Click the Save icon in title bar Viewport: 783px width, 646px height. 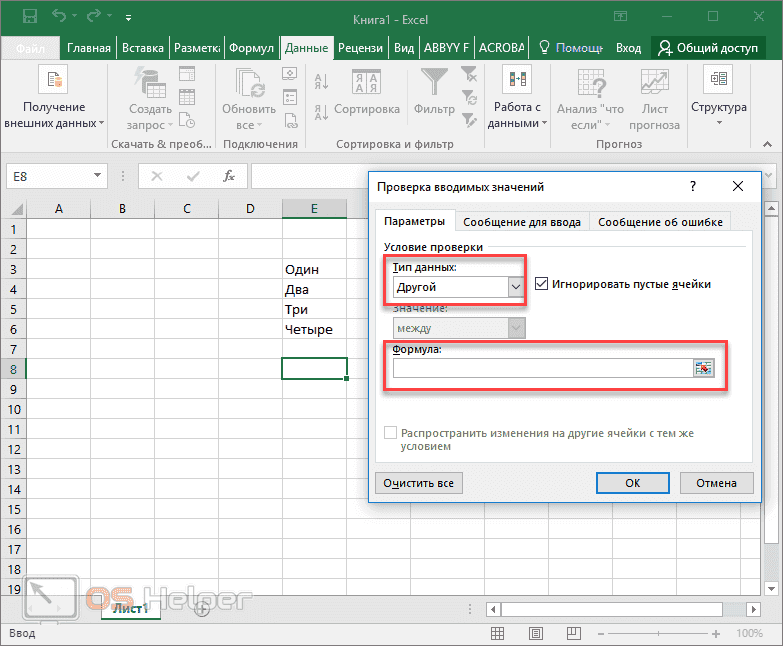pyautogui.click(x=29, y=17)
